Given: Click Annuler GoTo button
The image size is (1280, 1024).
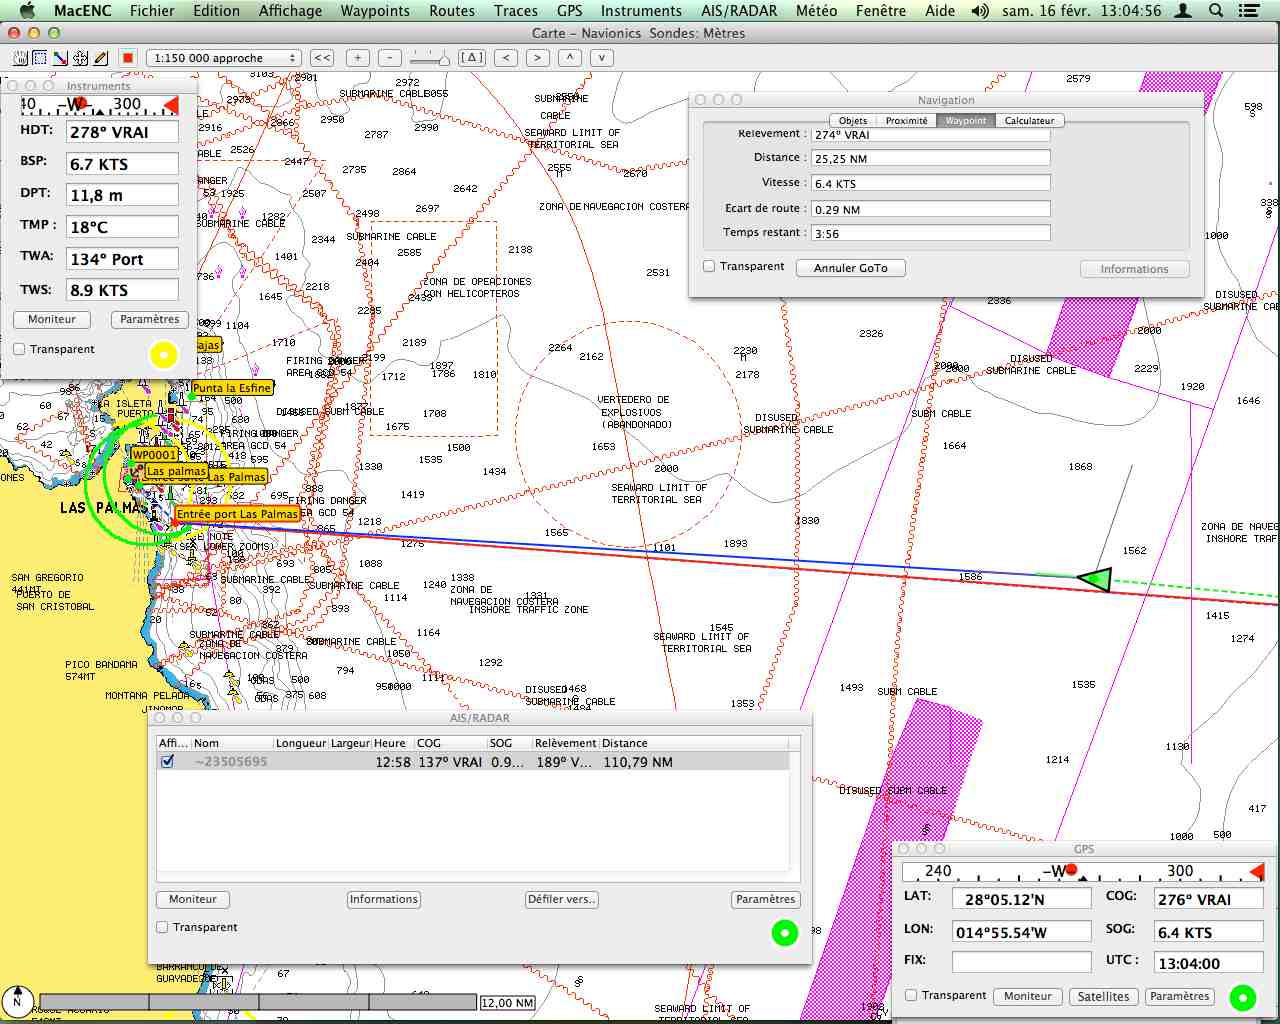Looking at the screenshot, I should coord(851,268).
